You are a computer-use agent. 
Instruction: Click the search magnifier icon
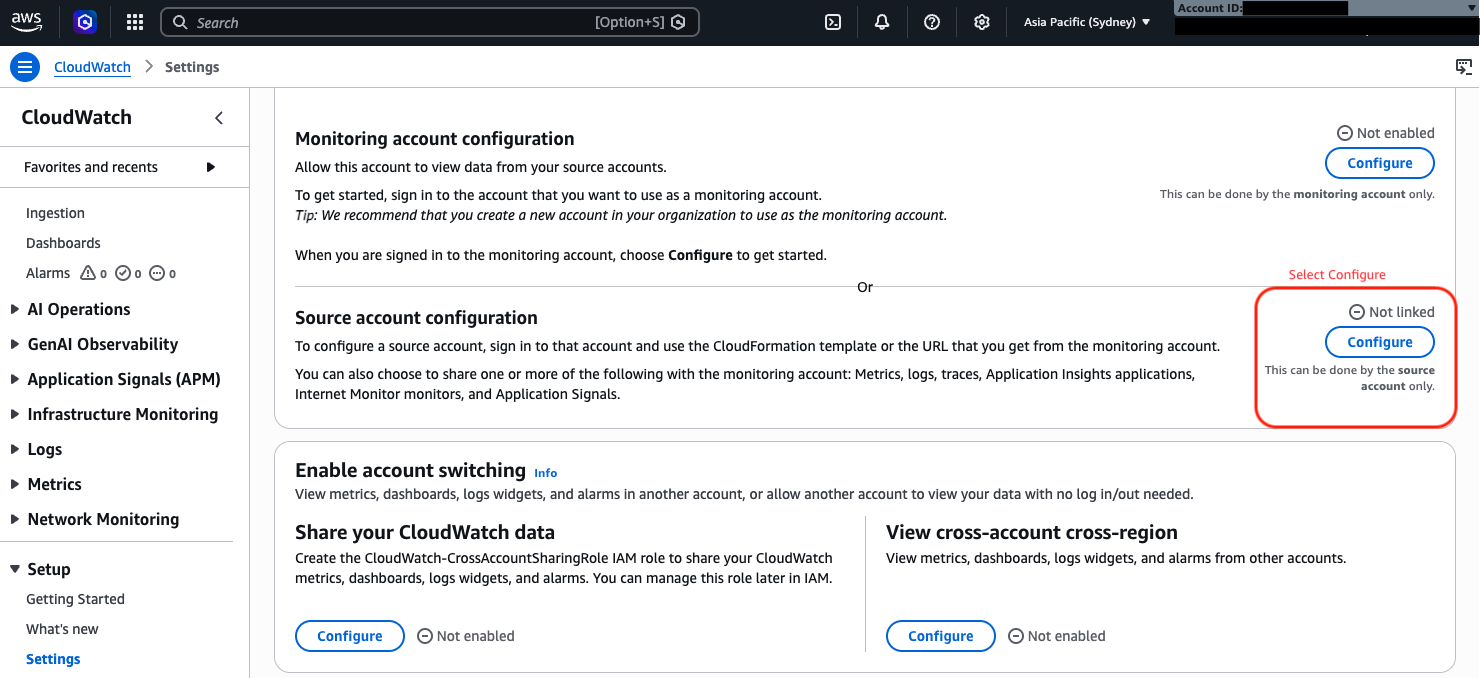179,22
